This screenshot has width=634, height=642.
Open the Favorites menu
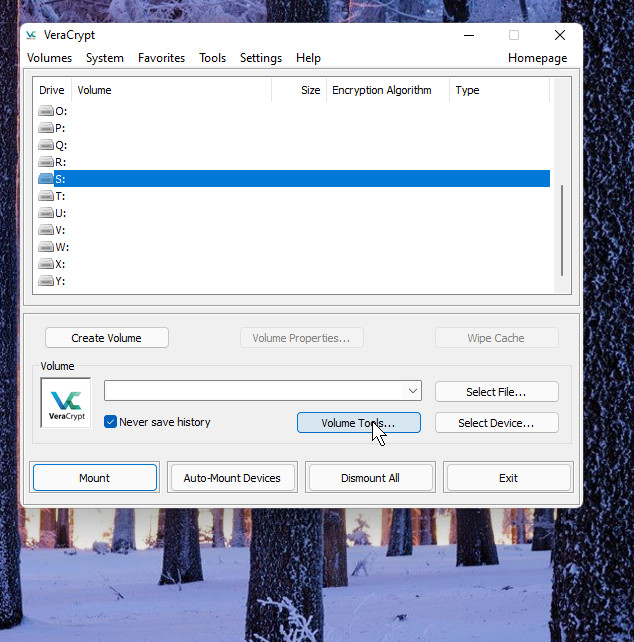point(161,58)
